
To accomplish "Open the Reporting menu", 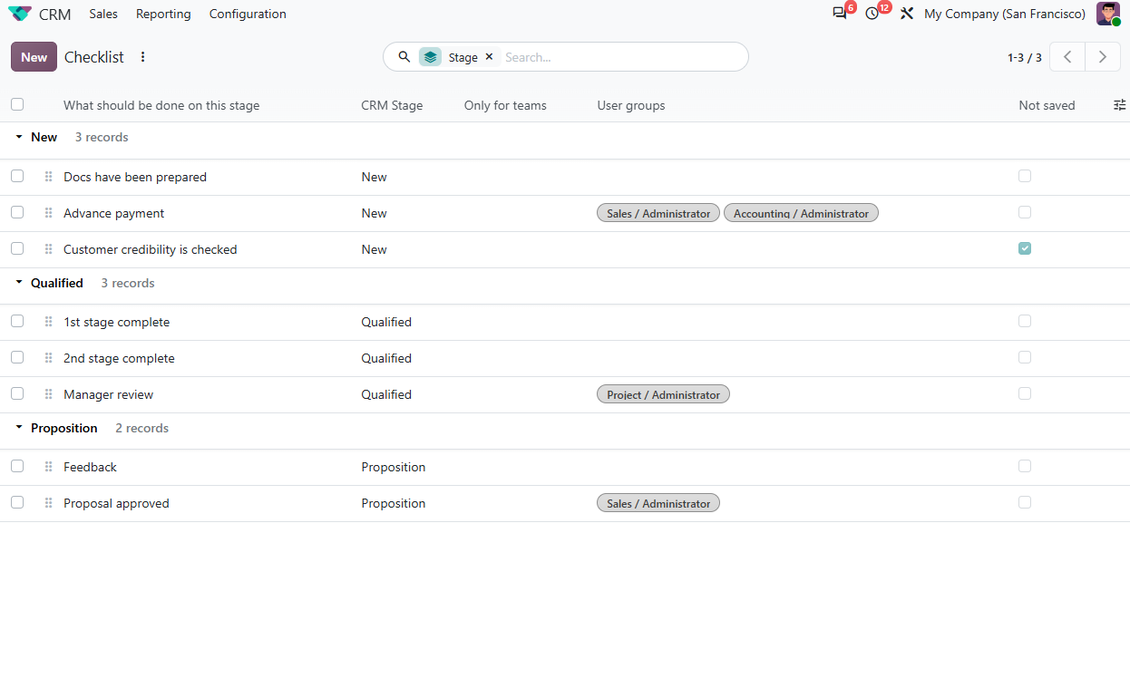I will pos(164,14).
